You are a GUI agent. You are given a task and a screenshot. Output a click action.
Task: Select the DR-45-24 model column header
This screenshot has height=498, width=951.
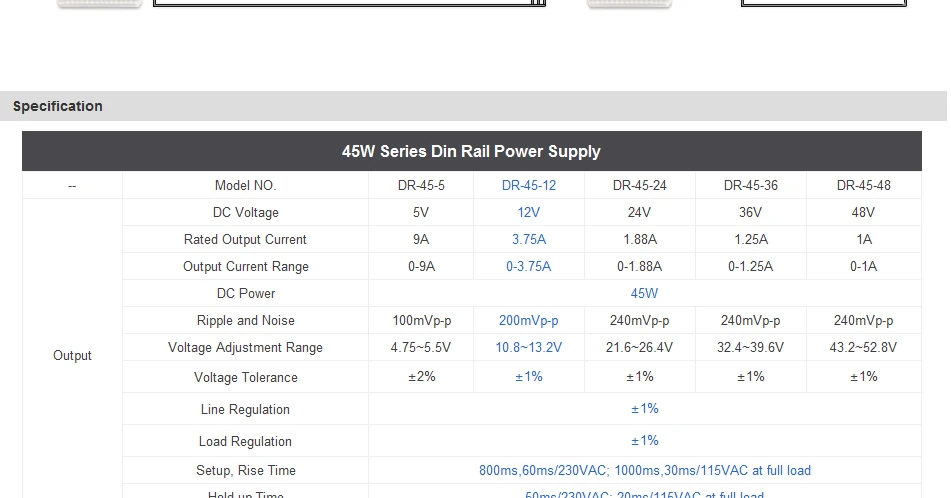pos(639,186)
